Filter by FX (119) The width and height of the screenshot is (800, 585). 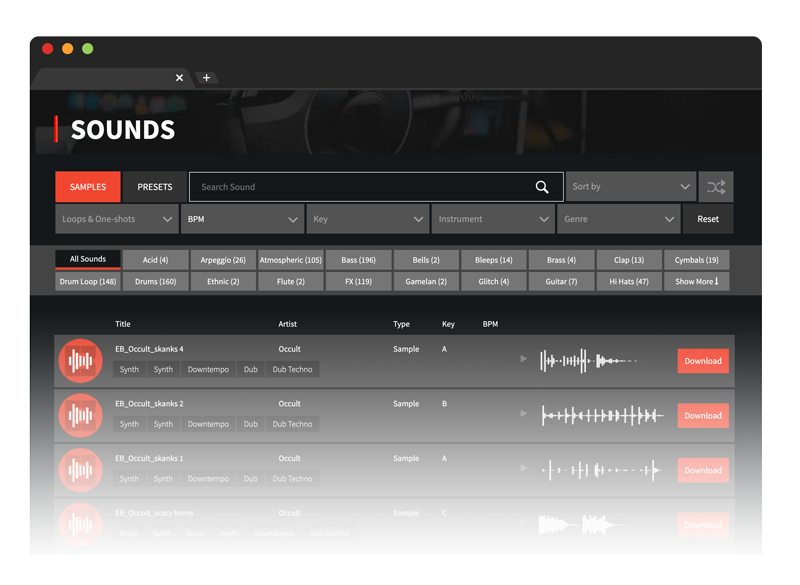[359, 282]
